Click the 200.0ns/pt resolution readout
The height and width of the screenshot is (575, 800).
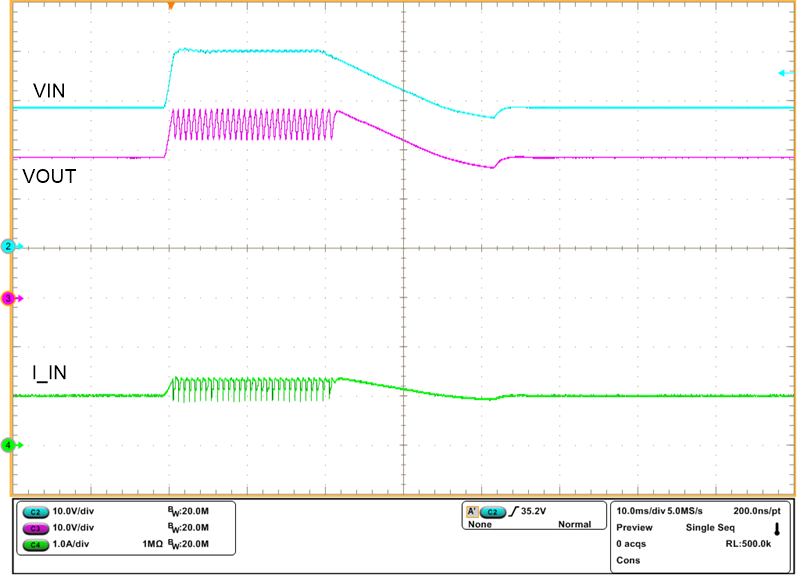pyautogui.click(x=757, y=511)
